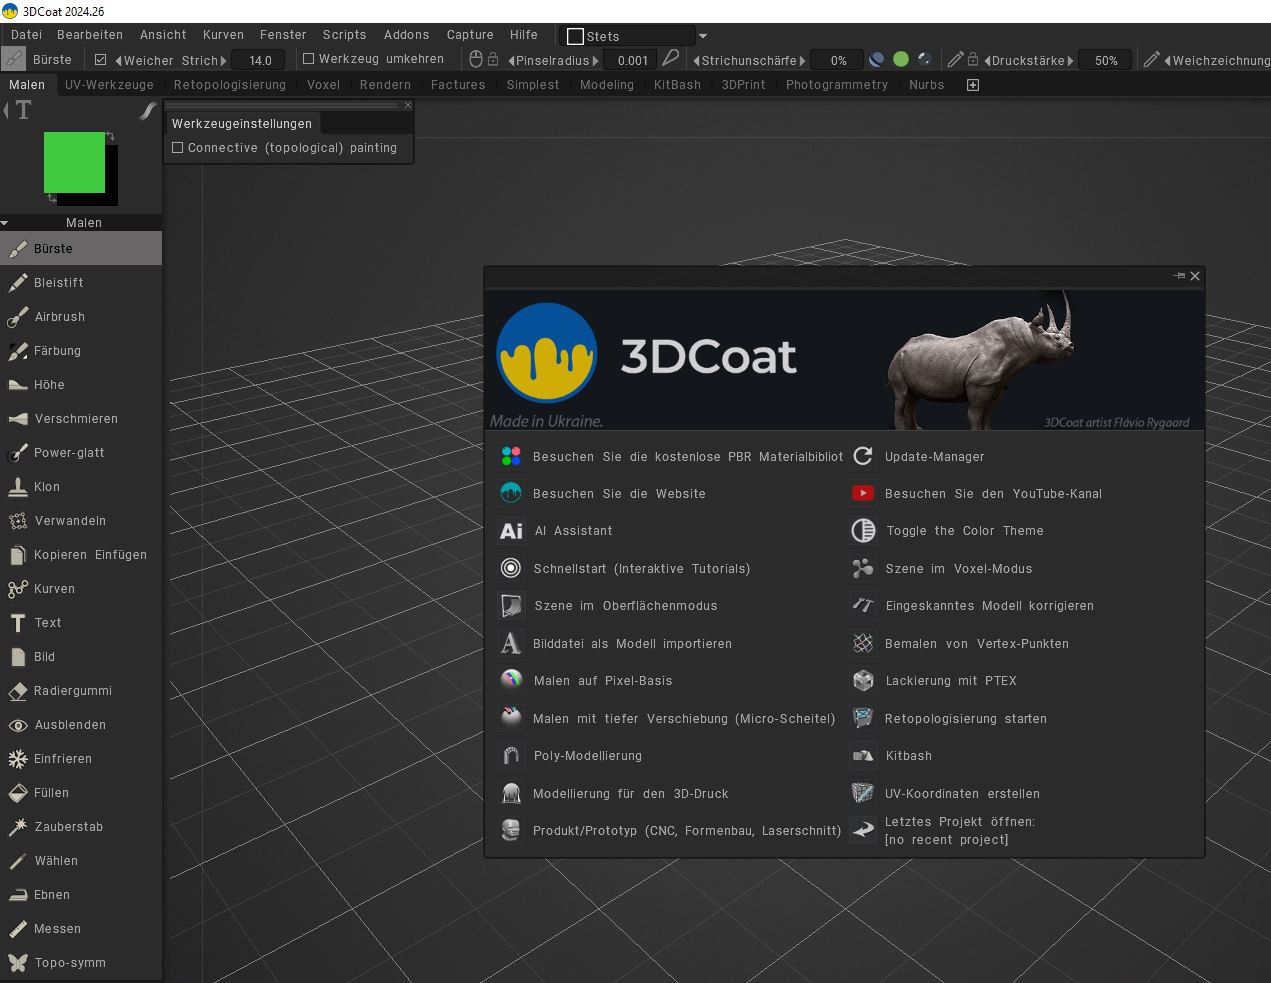Choose the Färbung tool
This screenshot has width=1271, height=983.
80,351
